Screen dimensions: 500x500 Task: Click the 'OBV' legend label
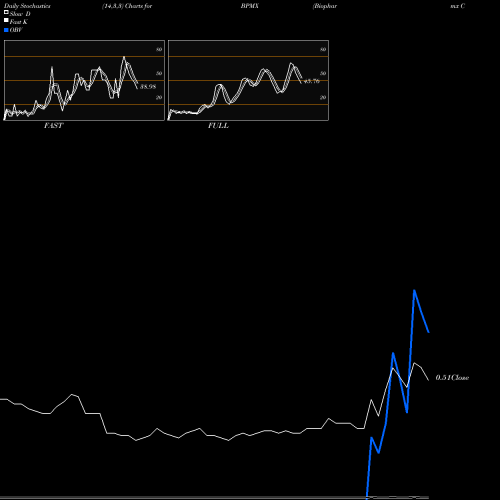click(x=16, y=30)
